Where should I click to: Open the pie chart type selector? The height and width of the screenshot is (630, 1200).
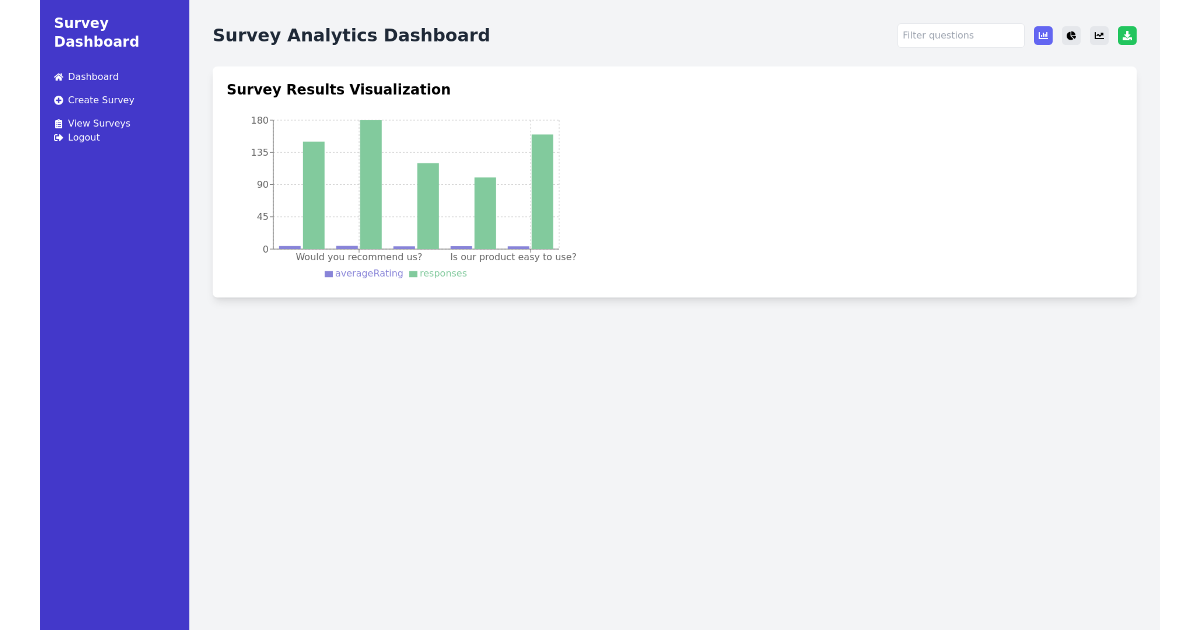(1071, 35)
